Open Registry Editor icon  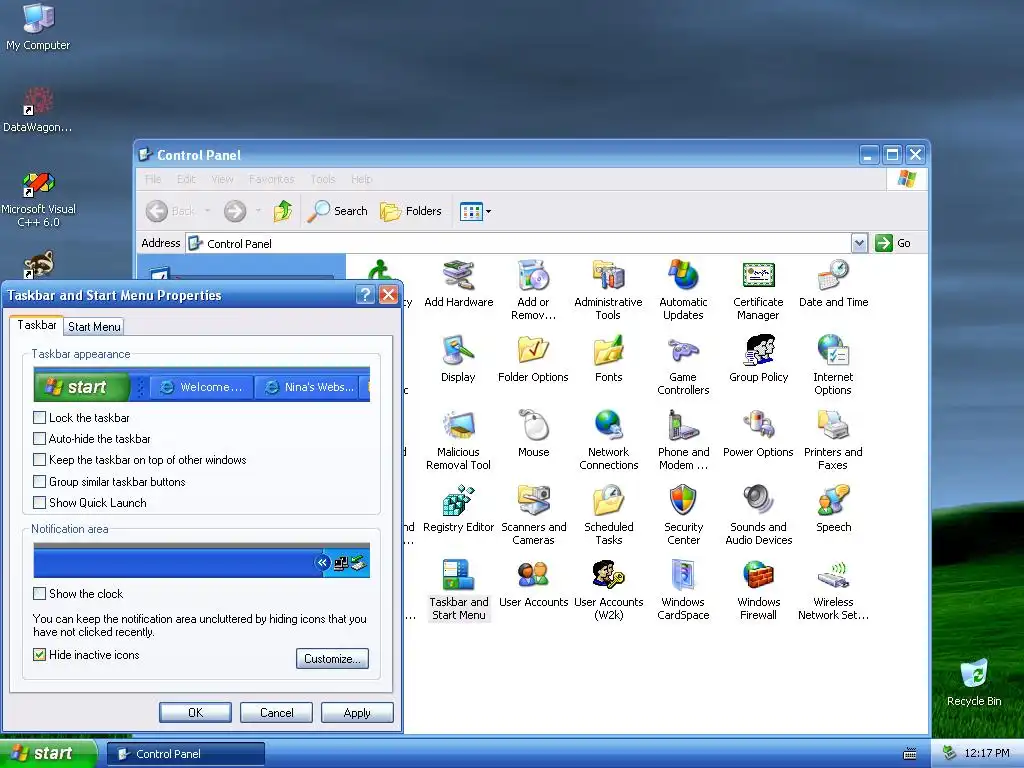[458, 509]
